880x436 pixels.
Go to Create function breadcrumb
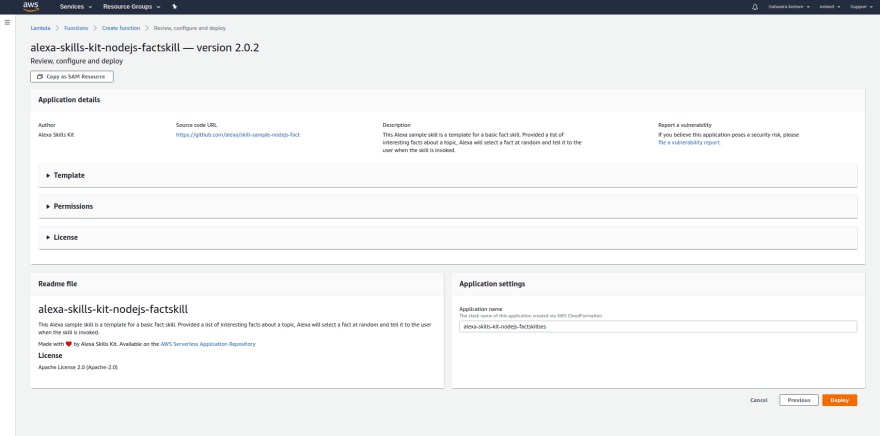[121, 28]
